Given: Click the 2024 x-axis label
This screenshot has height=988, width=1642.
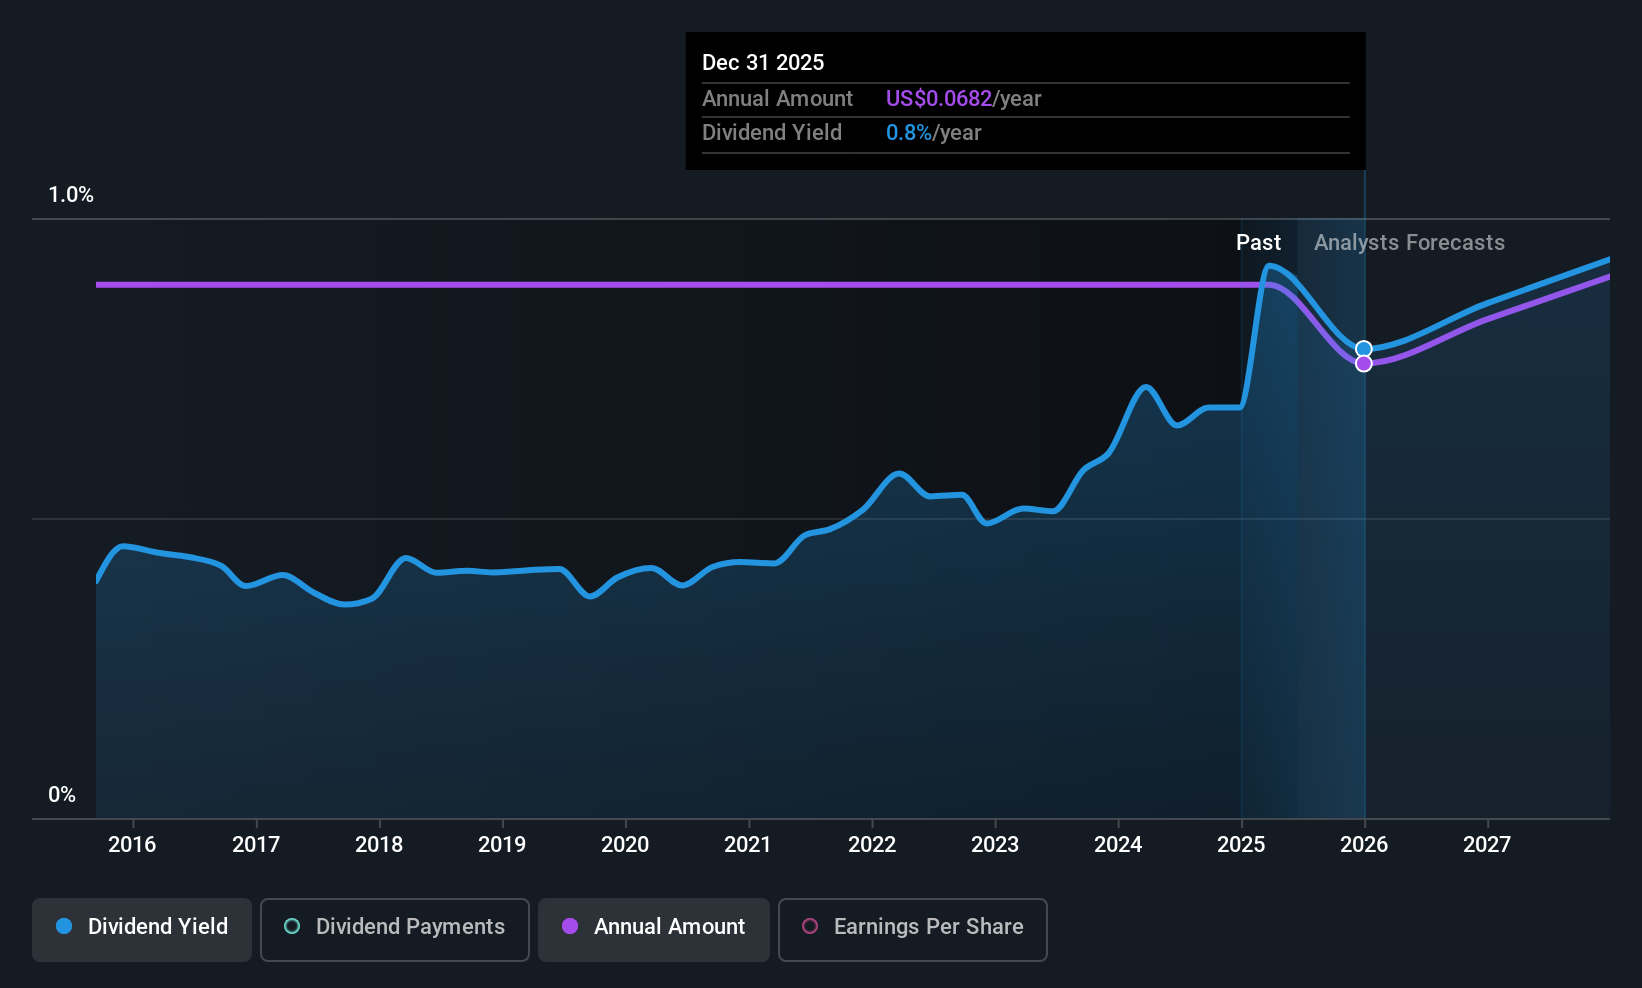Looking at the screenshot, I should coord(1118,845).
